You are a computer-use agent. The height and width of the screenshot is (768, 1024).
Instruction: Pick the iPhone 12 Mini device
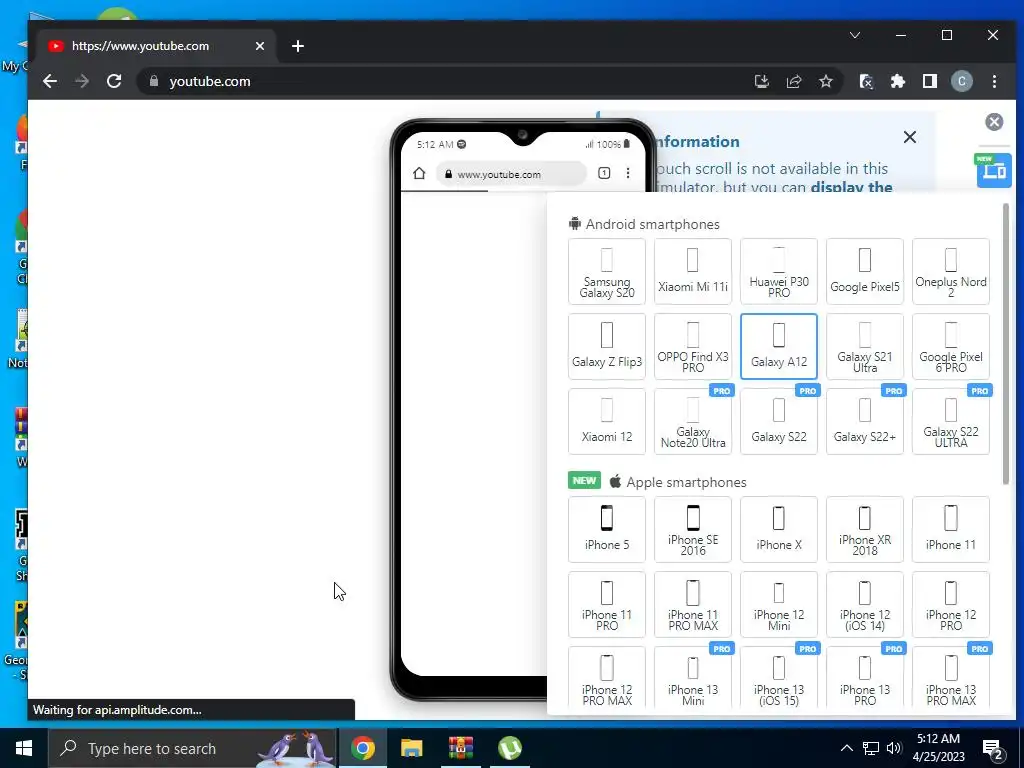pos(778,604)
